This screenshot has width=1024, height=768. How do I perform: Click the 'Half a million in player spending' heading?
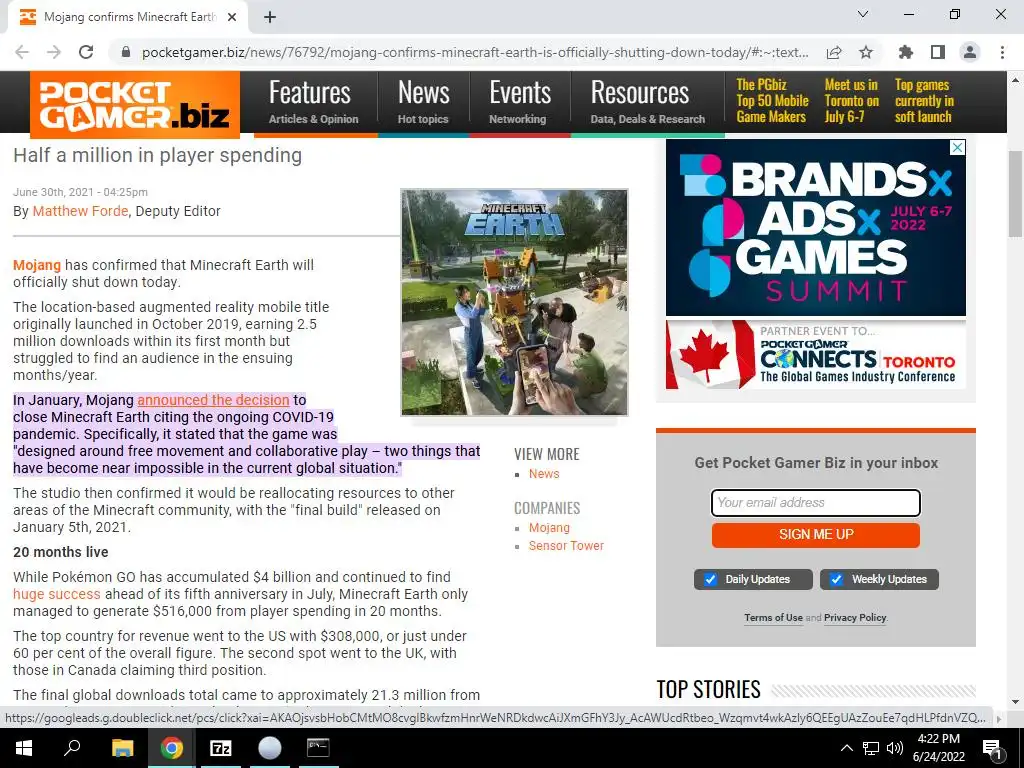pos(157,155)
